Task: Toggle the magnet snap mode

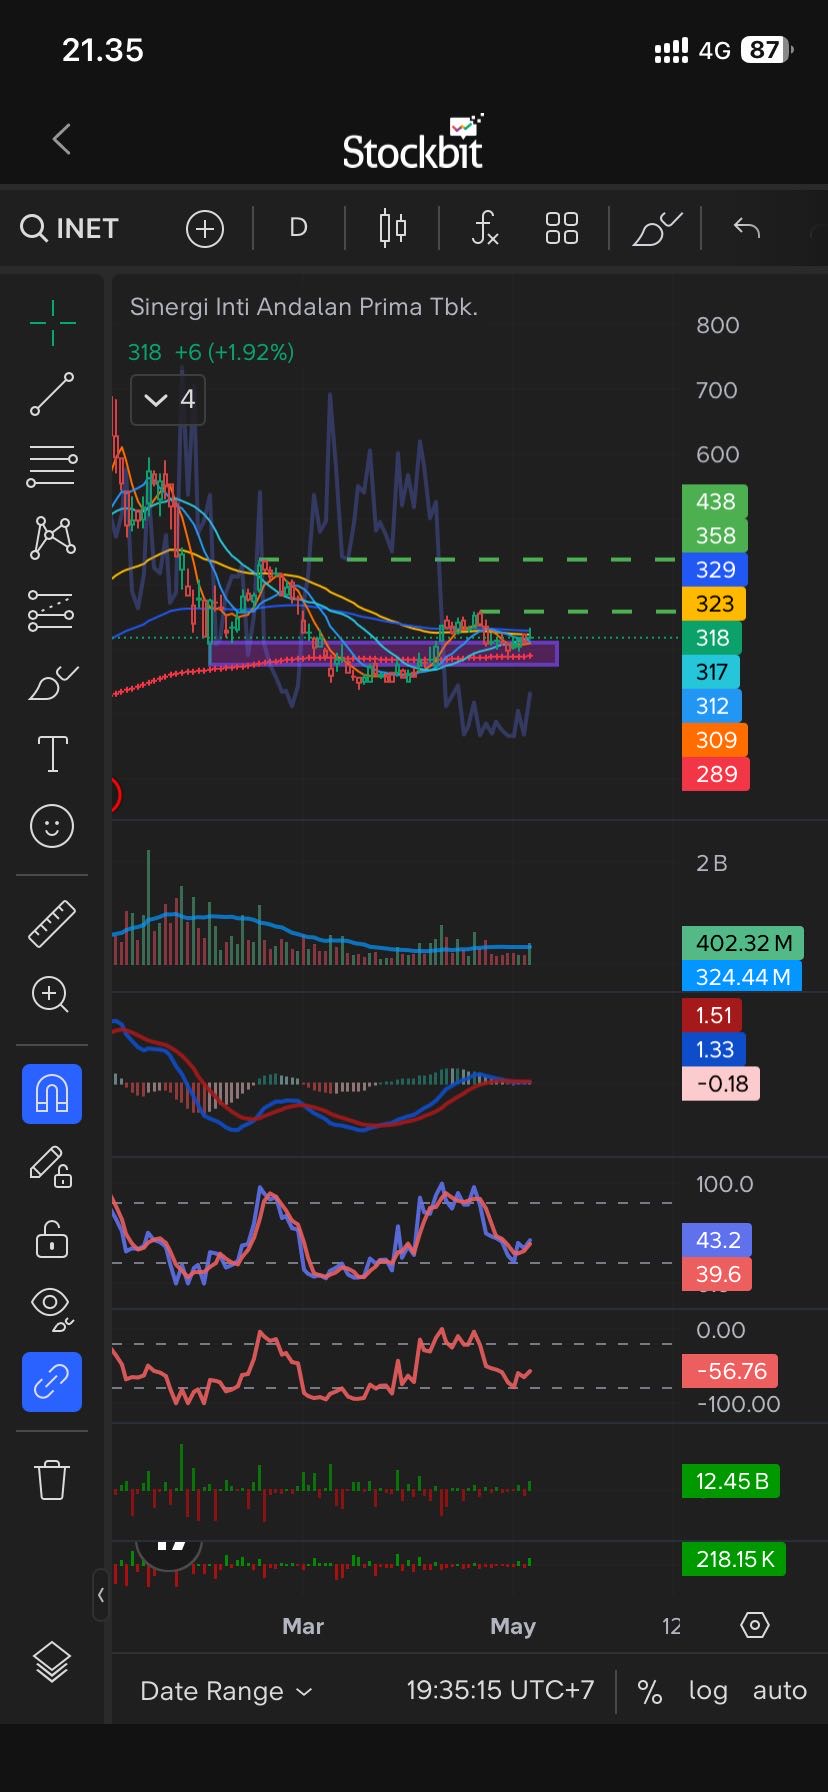Action: click(52, 1094)
